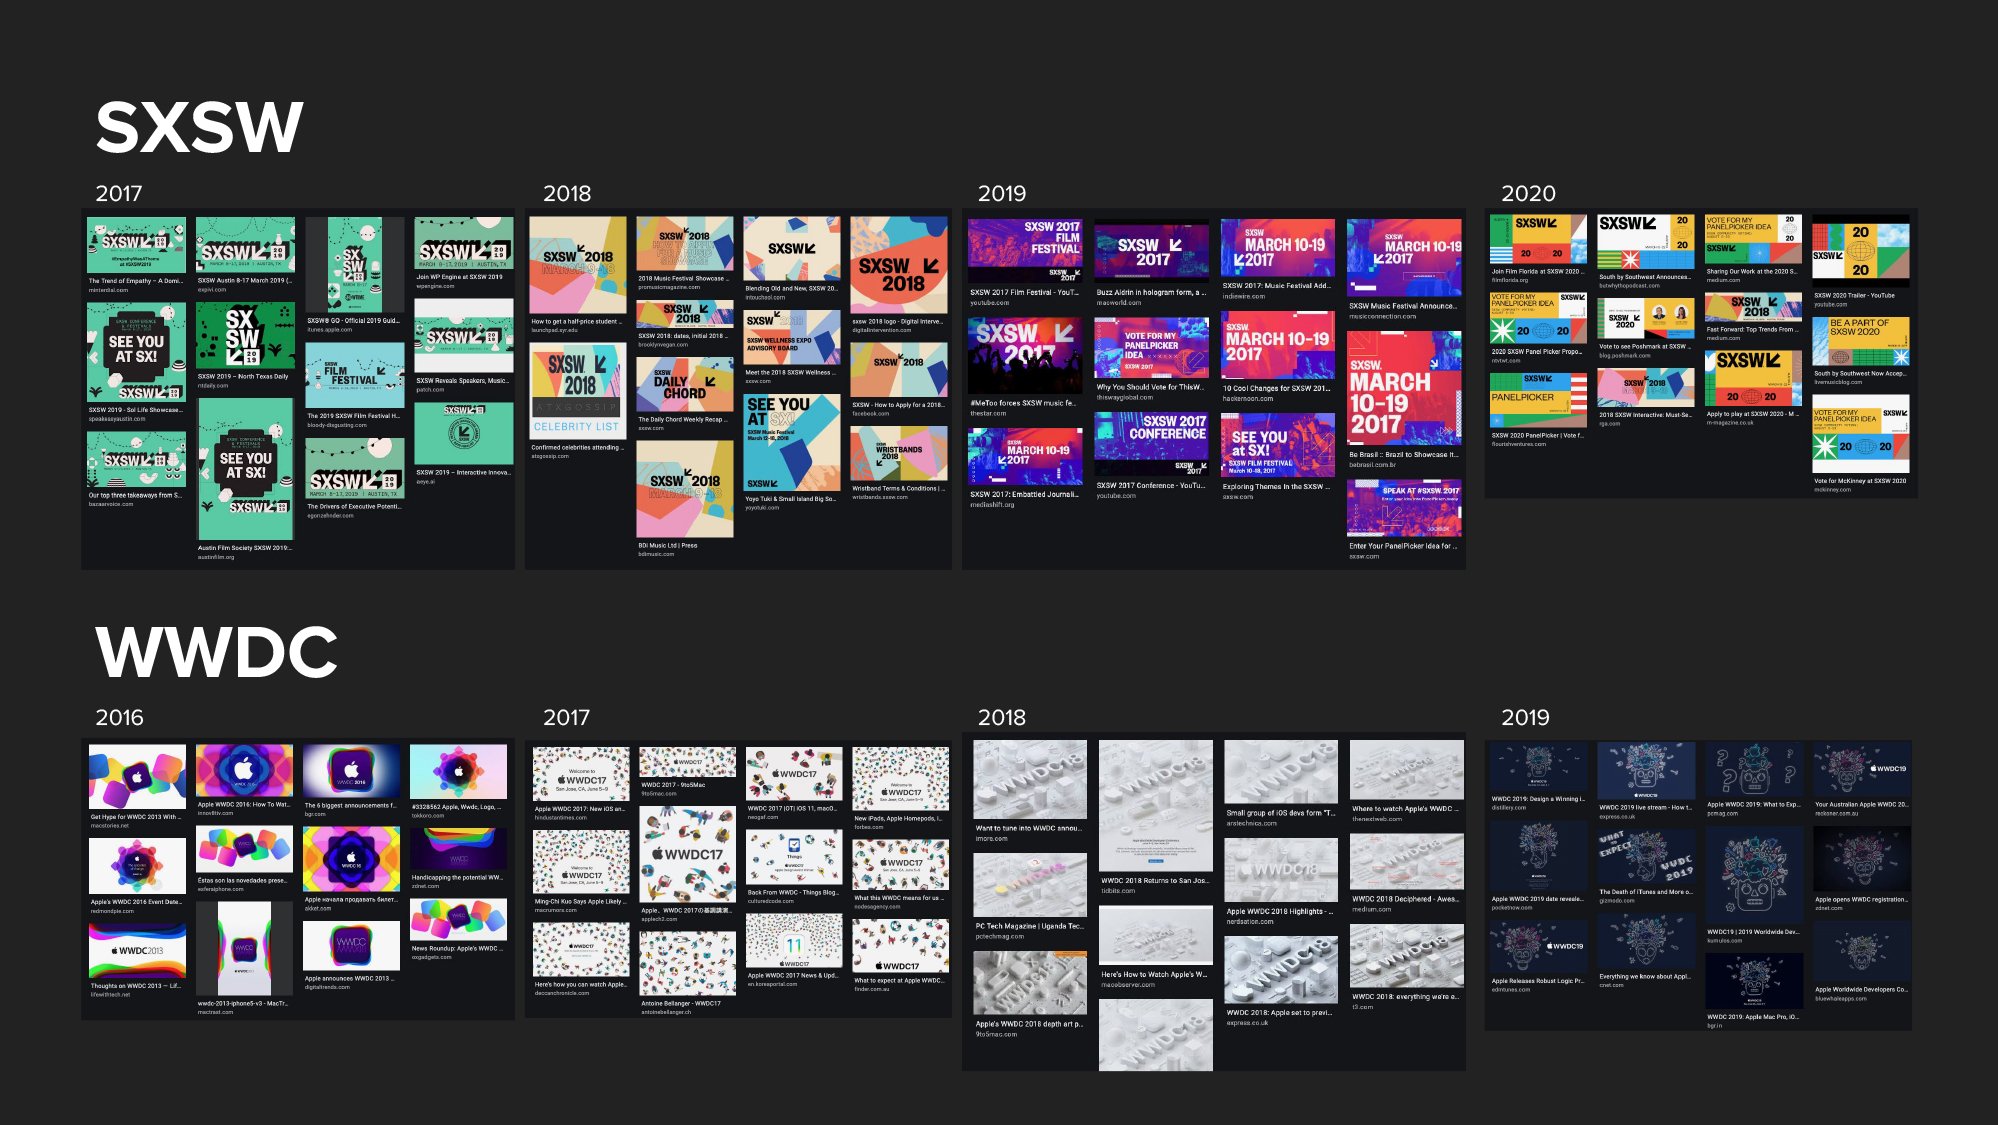Screen dimensions: 1998x1125
Task: Click the 'WWDC 2019: Apple Mac Pro, iOS' image
Action: tap(1753, 982)
